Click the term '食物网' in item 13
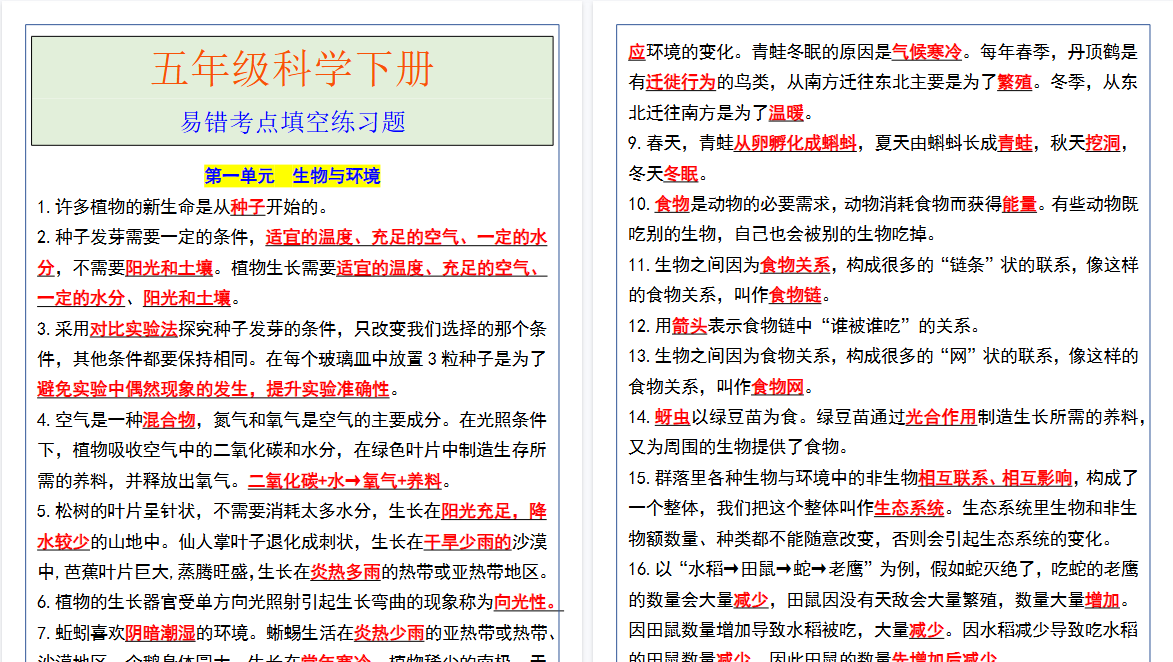1173x662 pixels. click(780, 386)
